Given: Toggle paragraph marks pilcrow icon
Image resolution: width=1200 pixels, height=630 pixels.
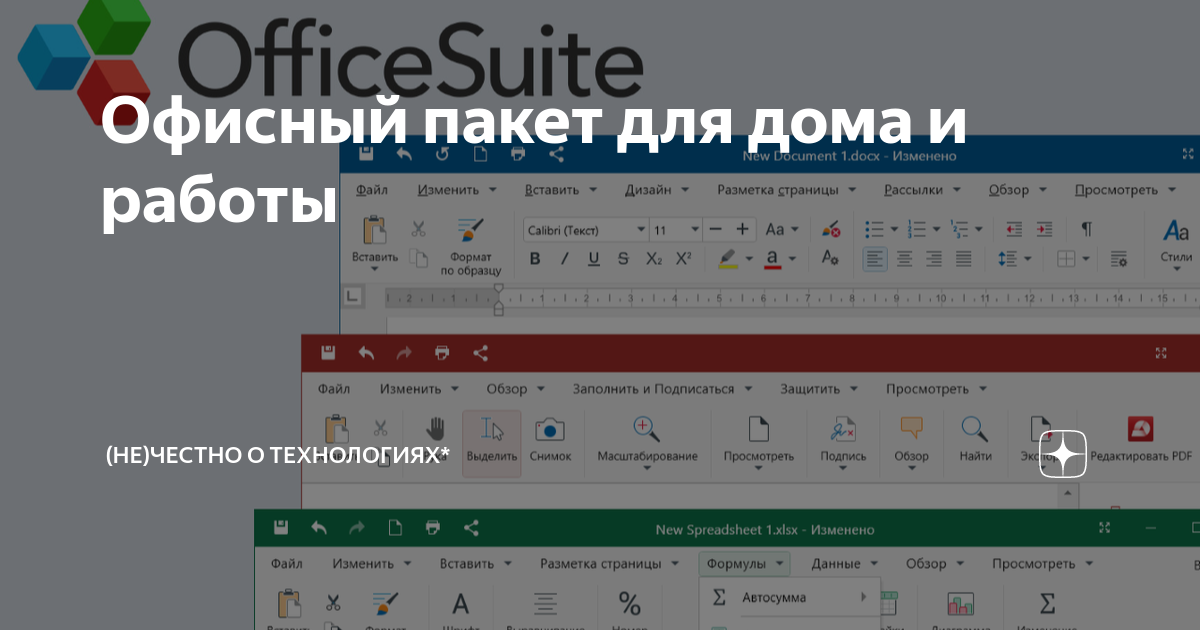Looking at the screenshot, I should coord(1086,229).
